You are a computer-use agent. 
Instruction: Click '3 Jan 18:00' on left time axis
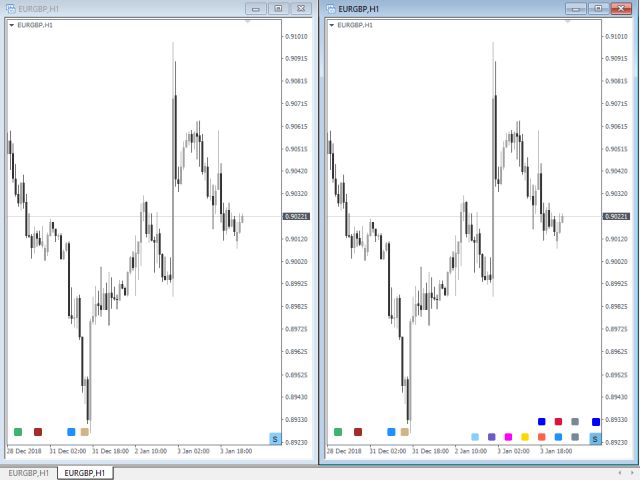(x=236, y=451)
